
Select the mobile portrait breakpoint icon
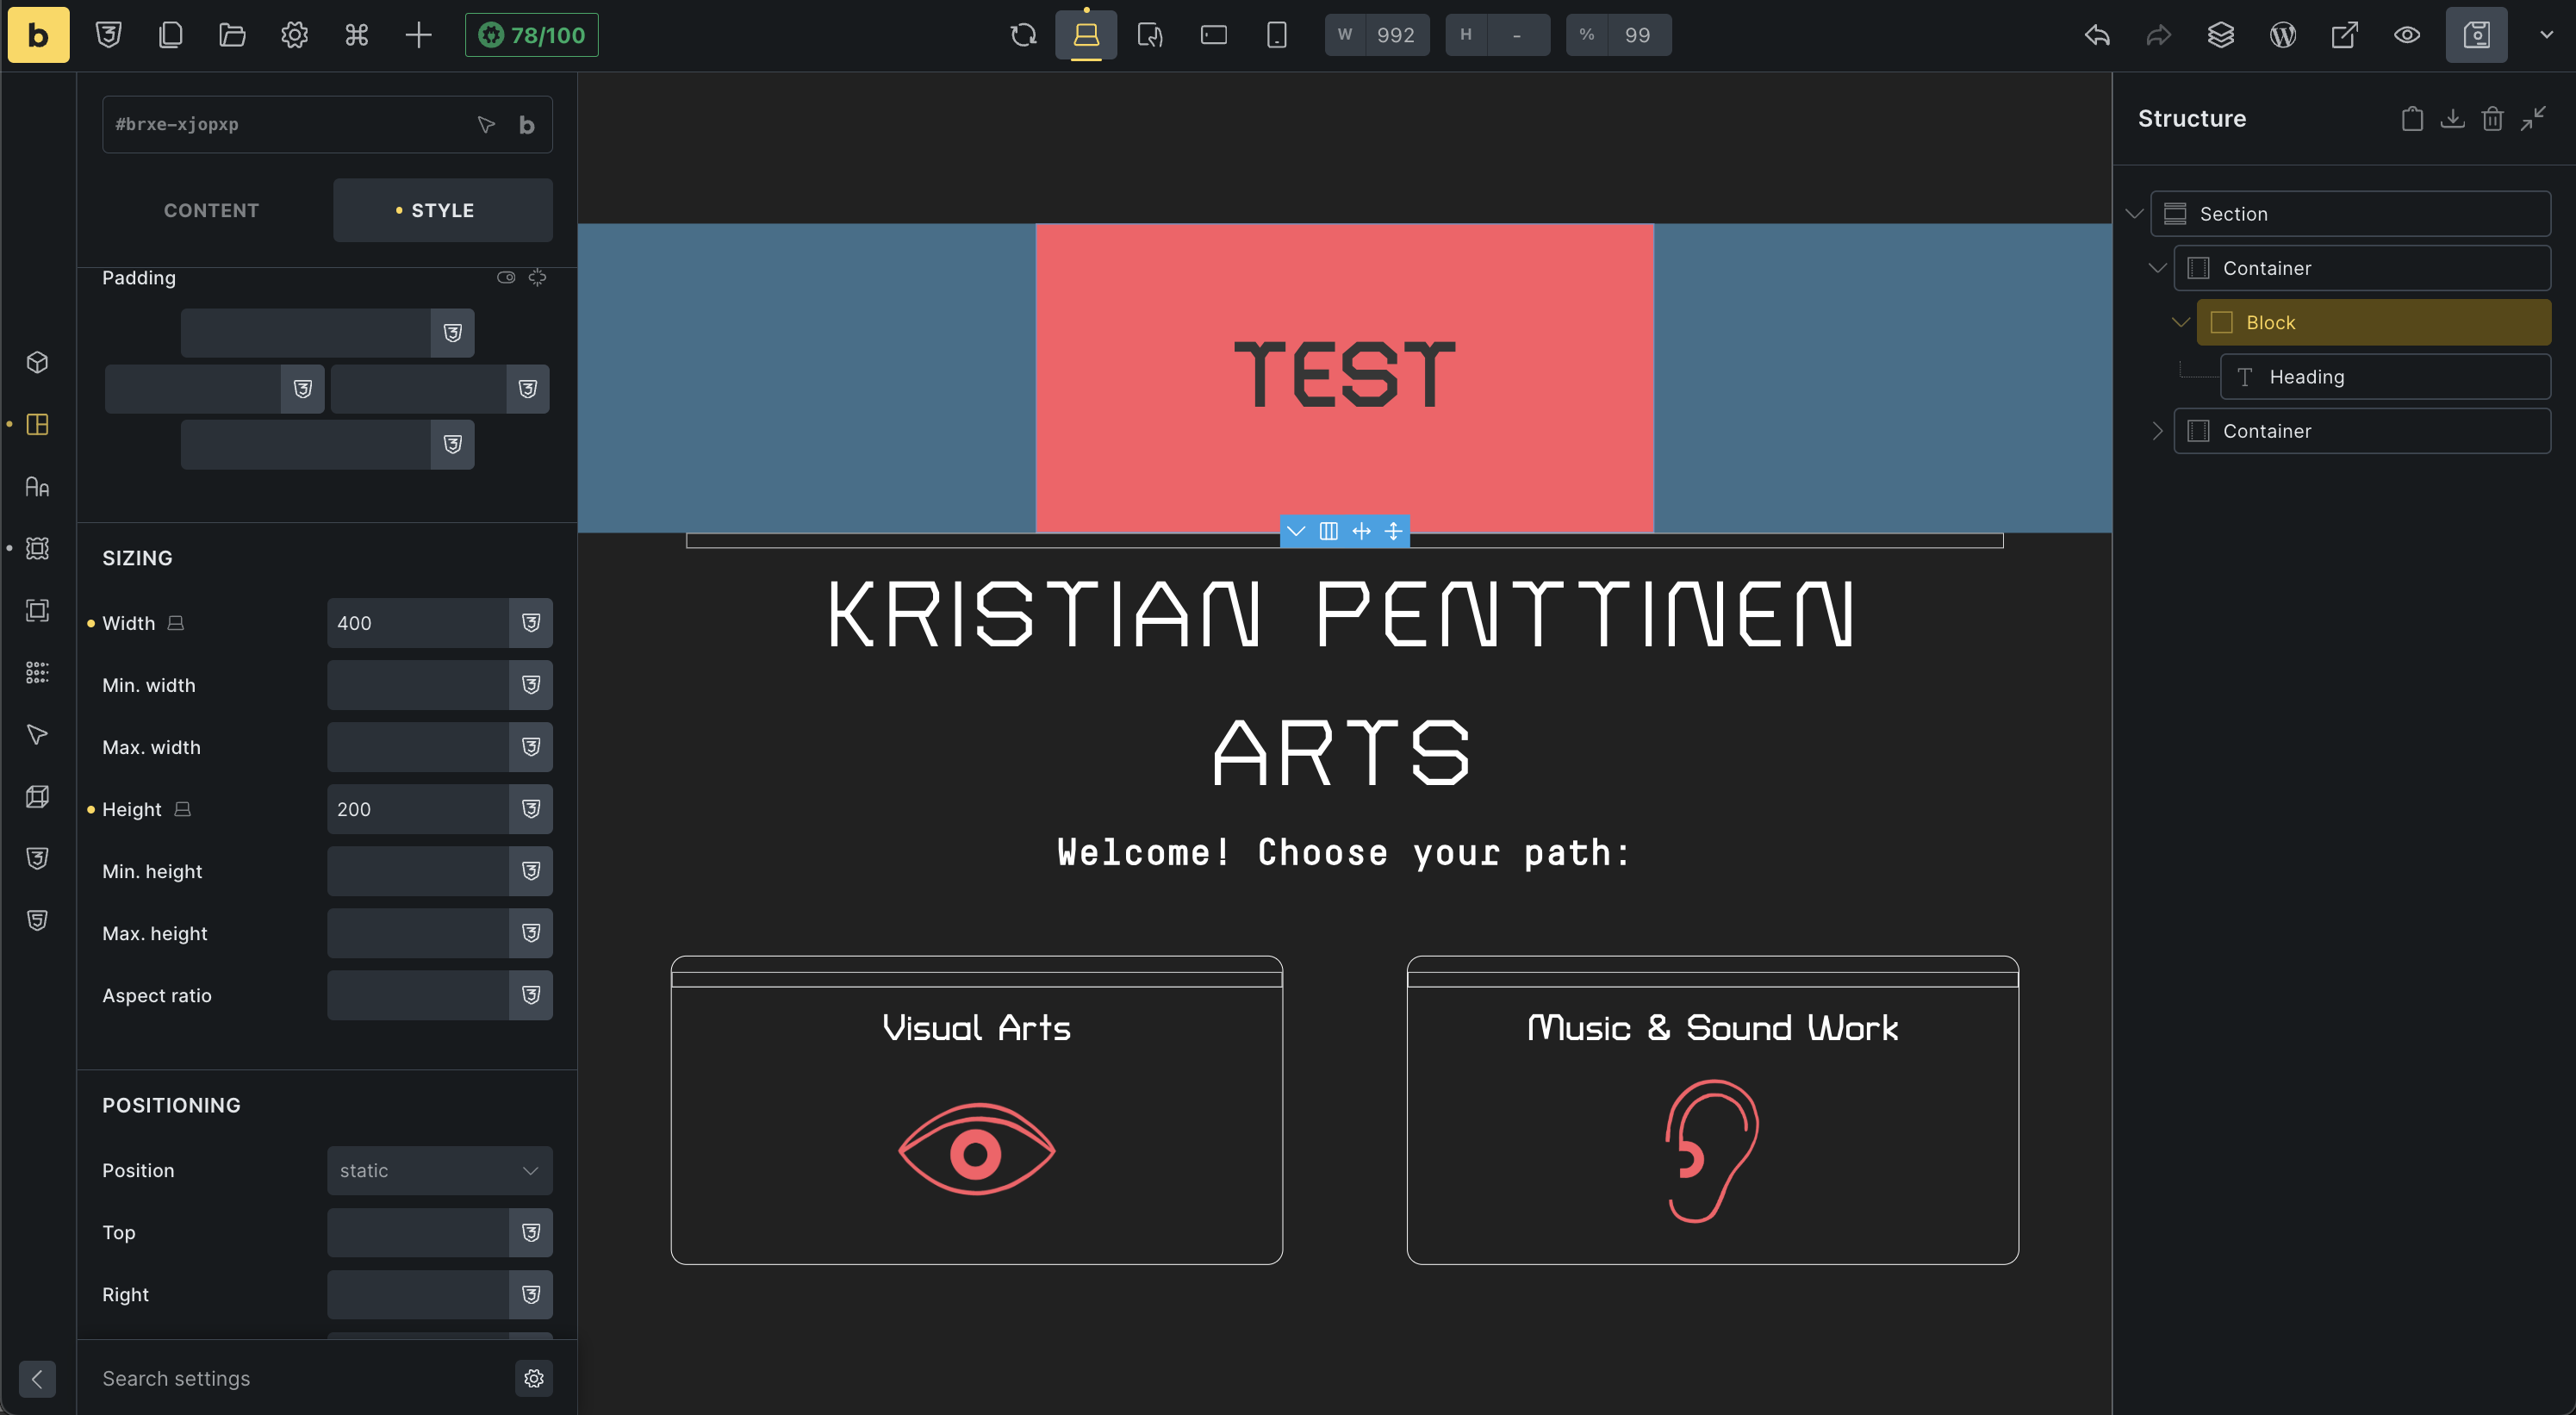point(1276,35)
